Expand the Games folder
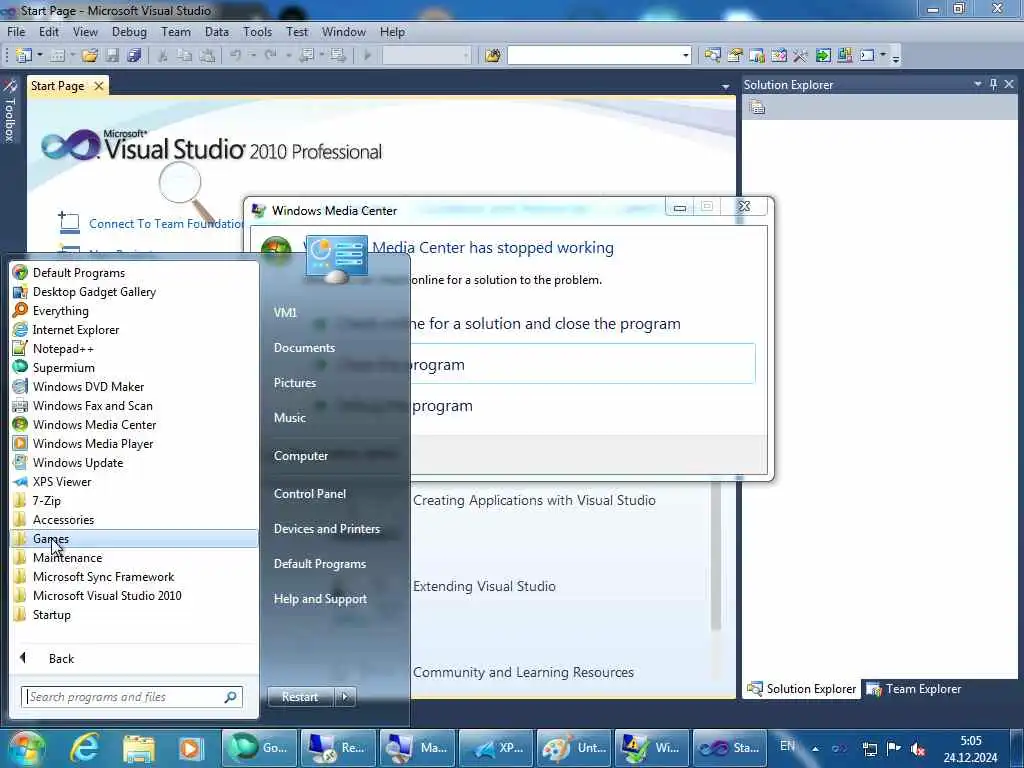Viewport: 1024px width, 768px height. [x=134, y=538]
